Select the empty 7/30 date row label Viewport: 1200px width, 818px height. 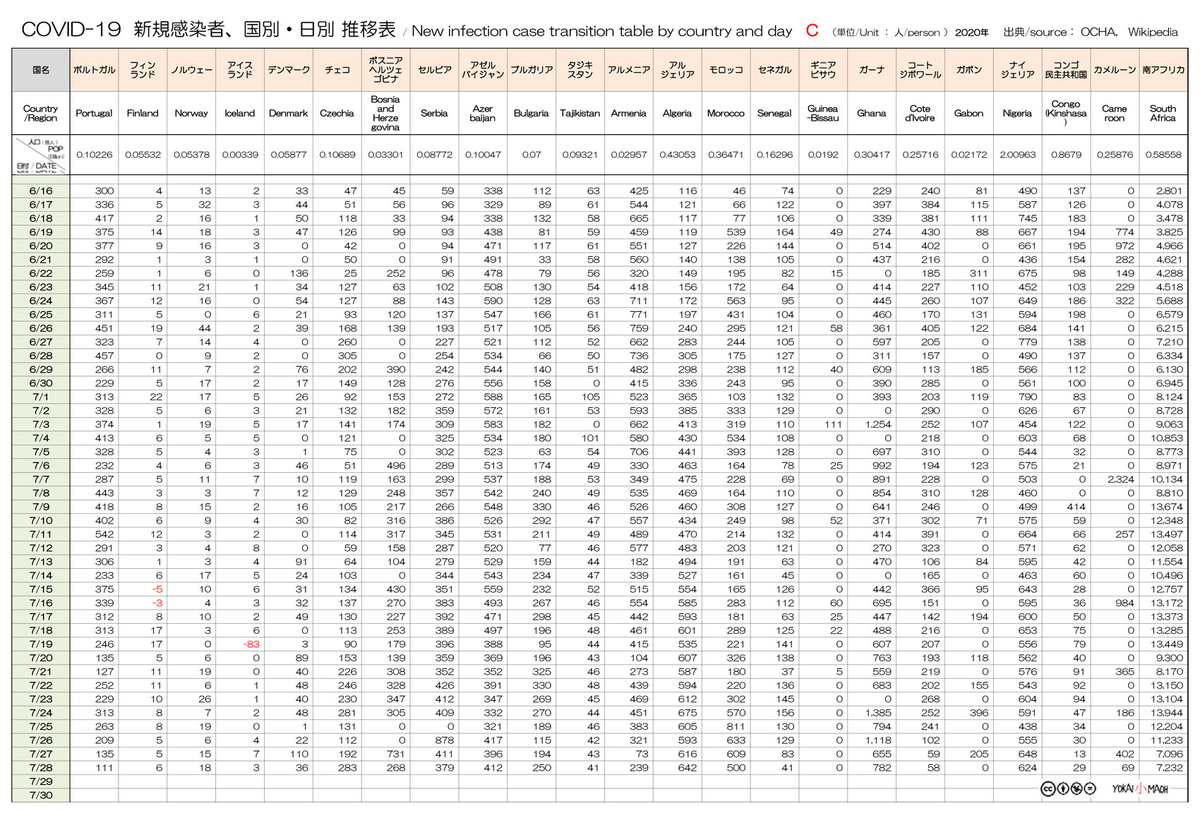click(x=40, y=795)
